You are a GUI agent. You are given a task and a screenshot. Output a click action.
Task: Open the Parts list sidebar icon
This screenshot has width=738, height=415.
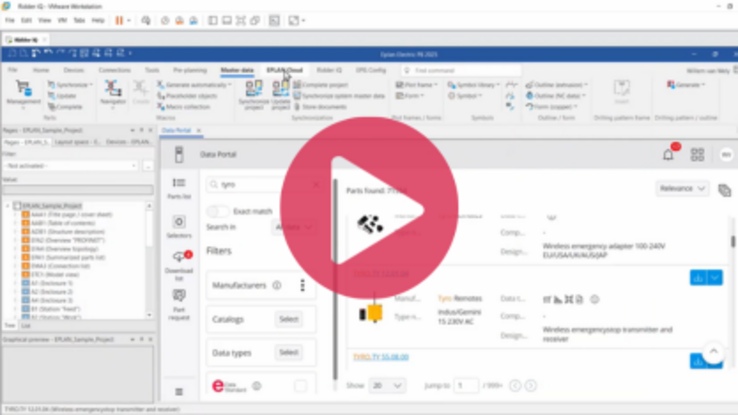(x=179, y=187)
